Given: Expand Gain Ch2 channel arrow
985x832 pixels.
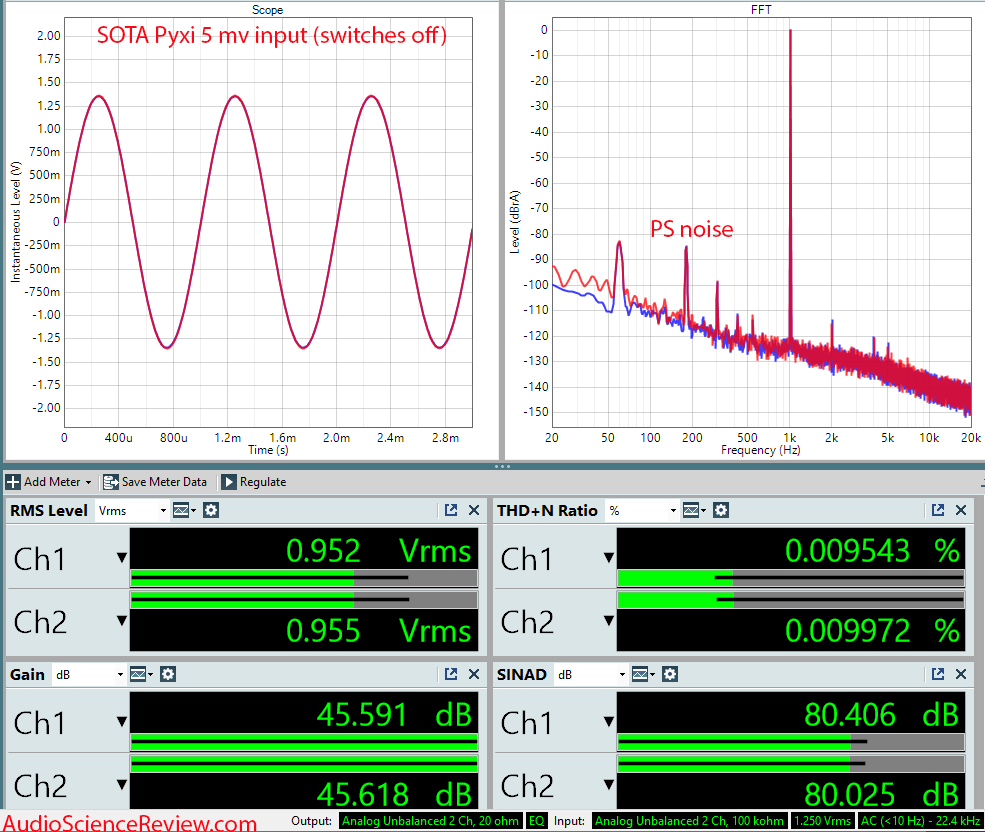Looking at the screenshot, I should [122, 784].
